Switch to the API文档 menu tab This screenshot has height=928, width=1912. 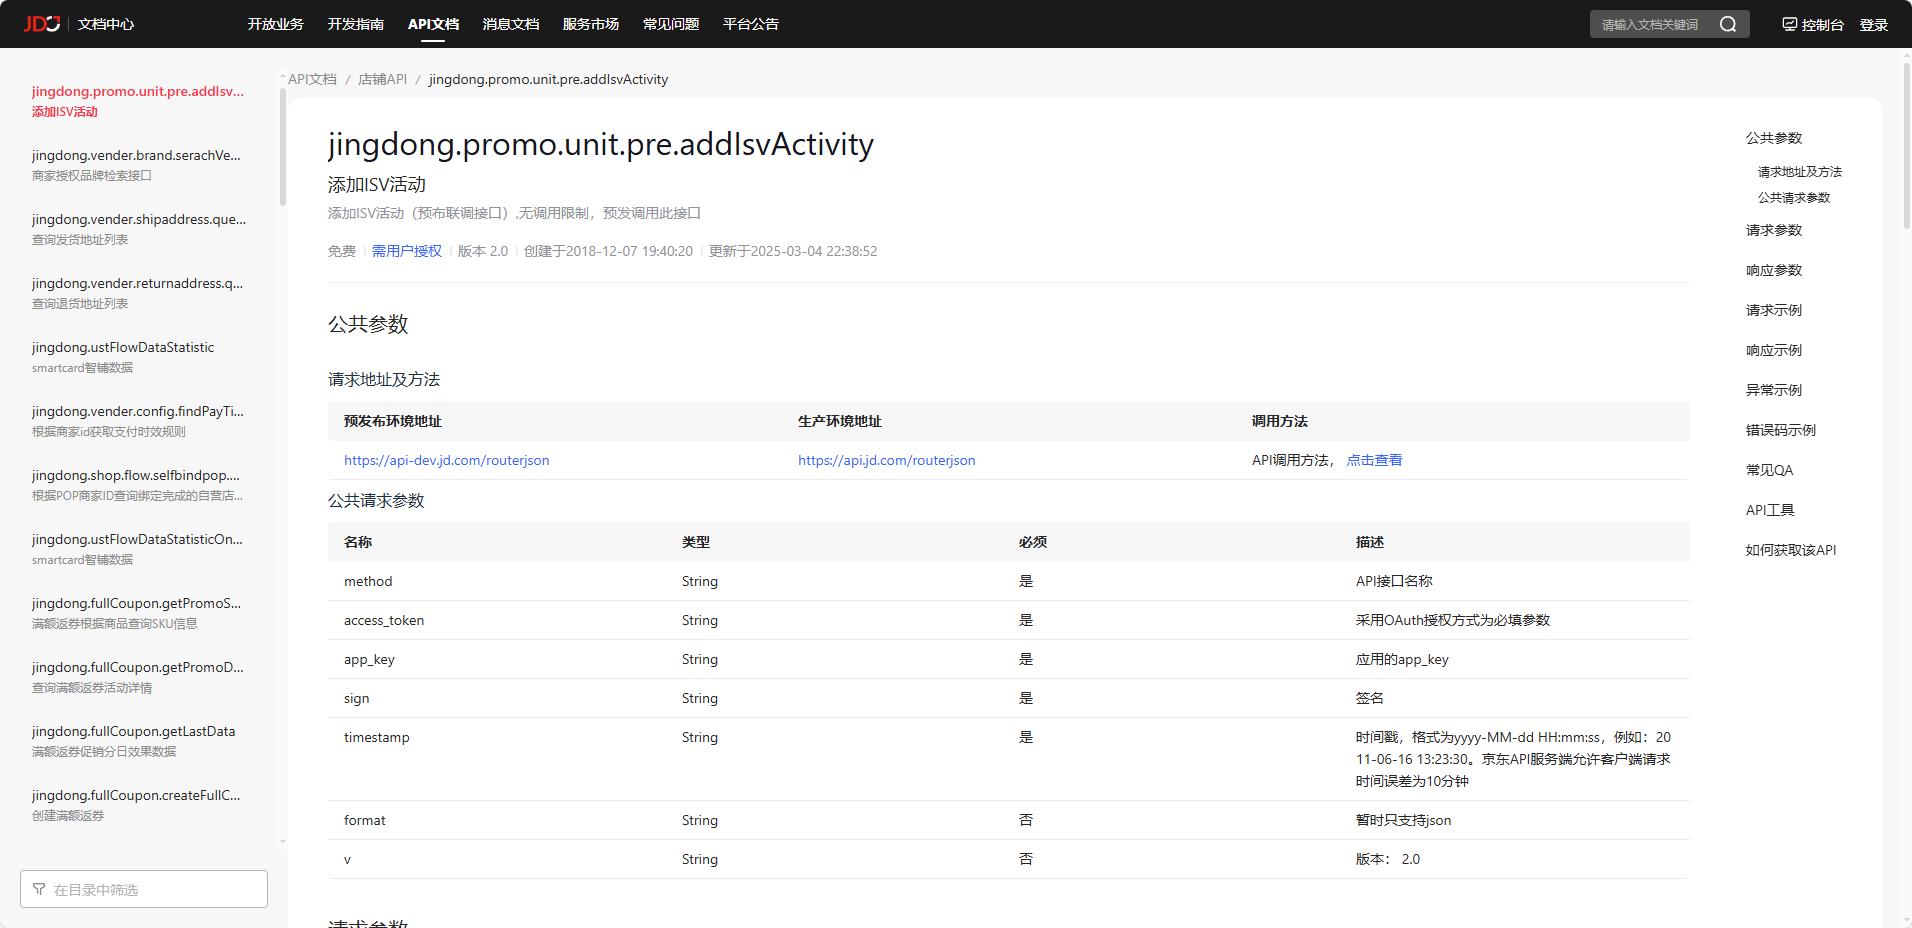(433, 24)
